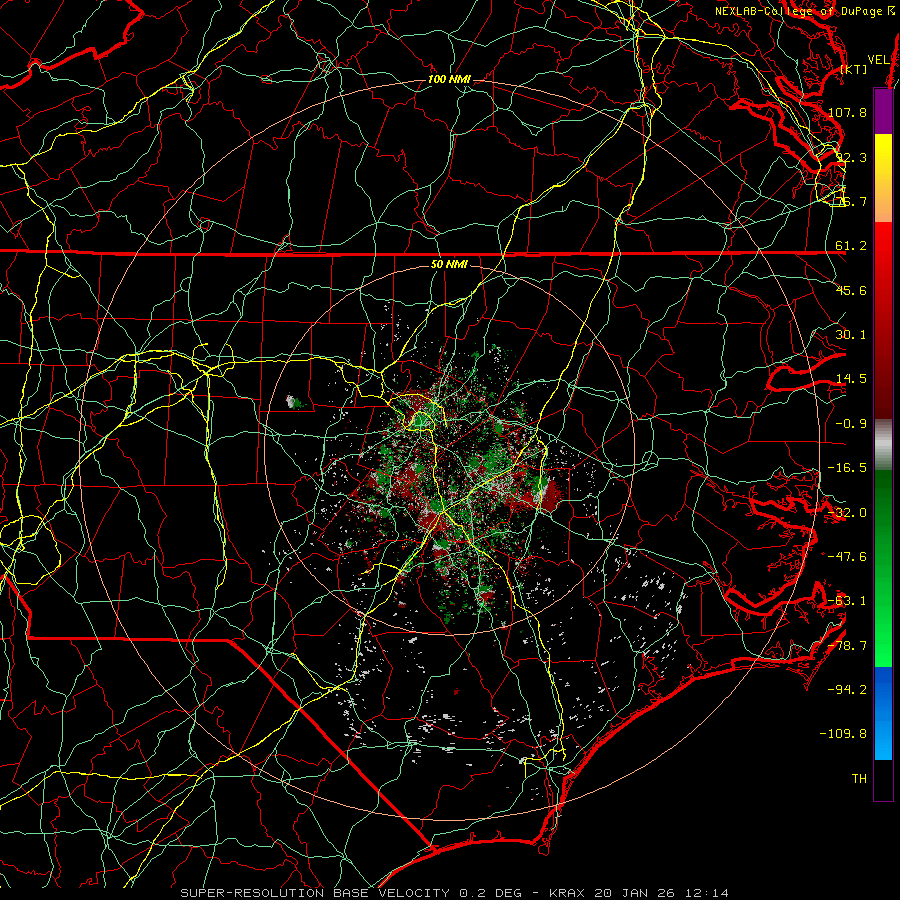Viewport: 900px width, 900px height.
Task: Click the 30.1 legend value
Action: pos(851,335)
